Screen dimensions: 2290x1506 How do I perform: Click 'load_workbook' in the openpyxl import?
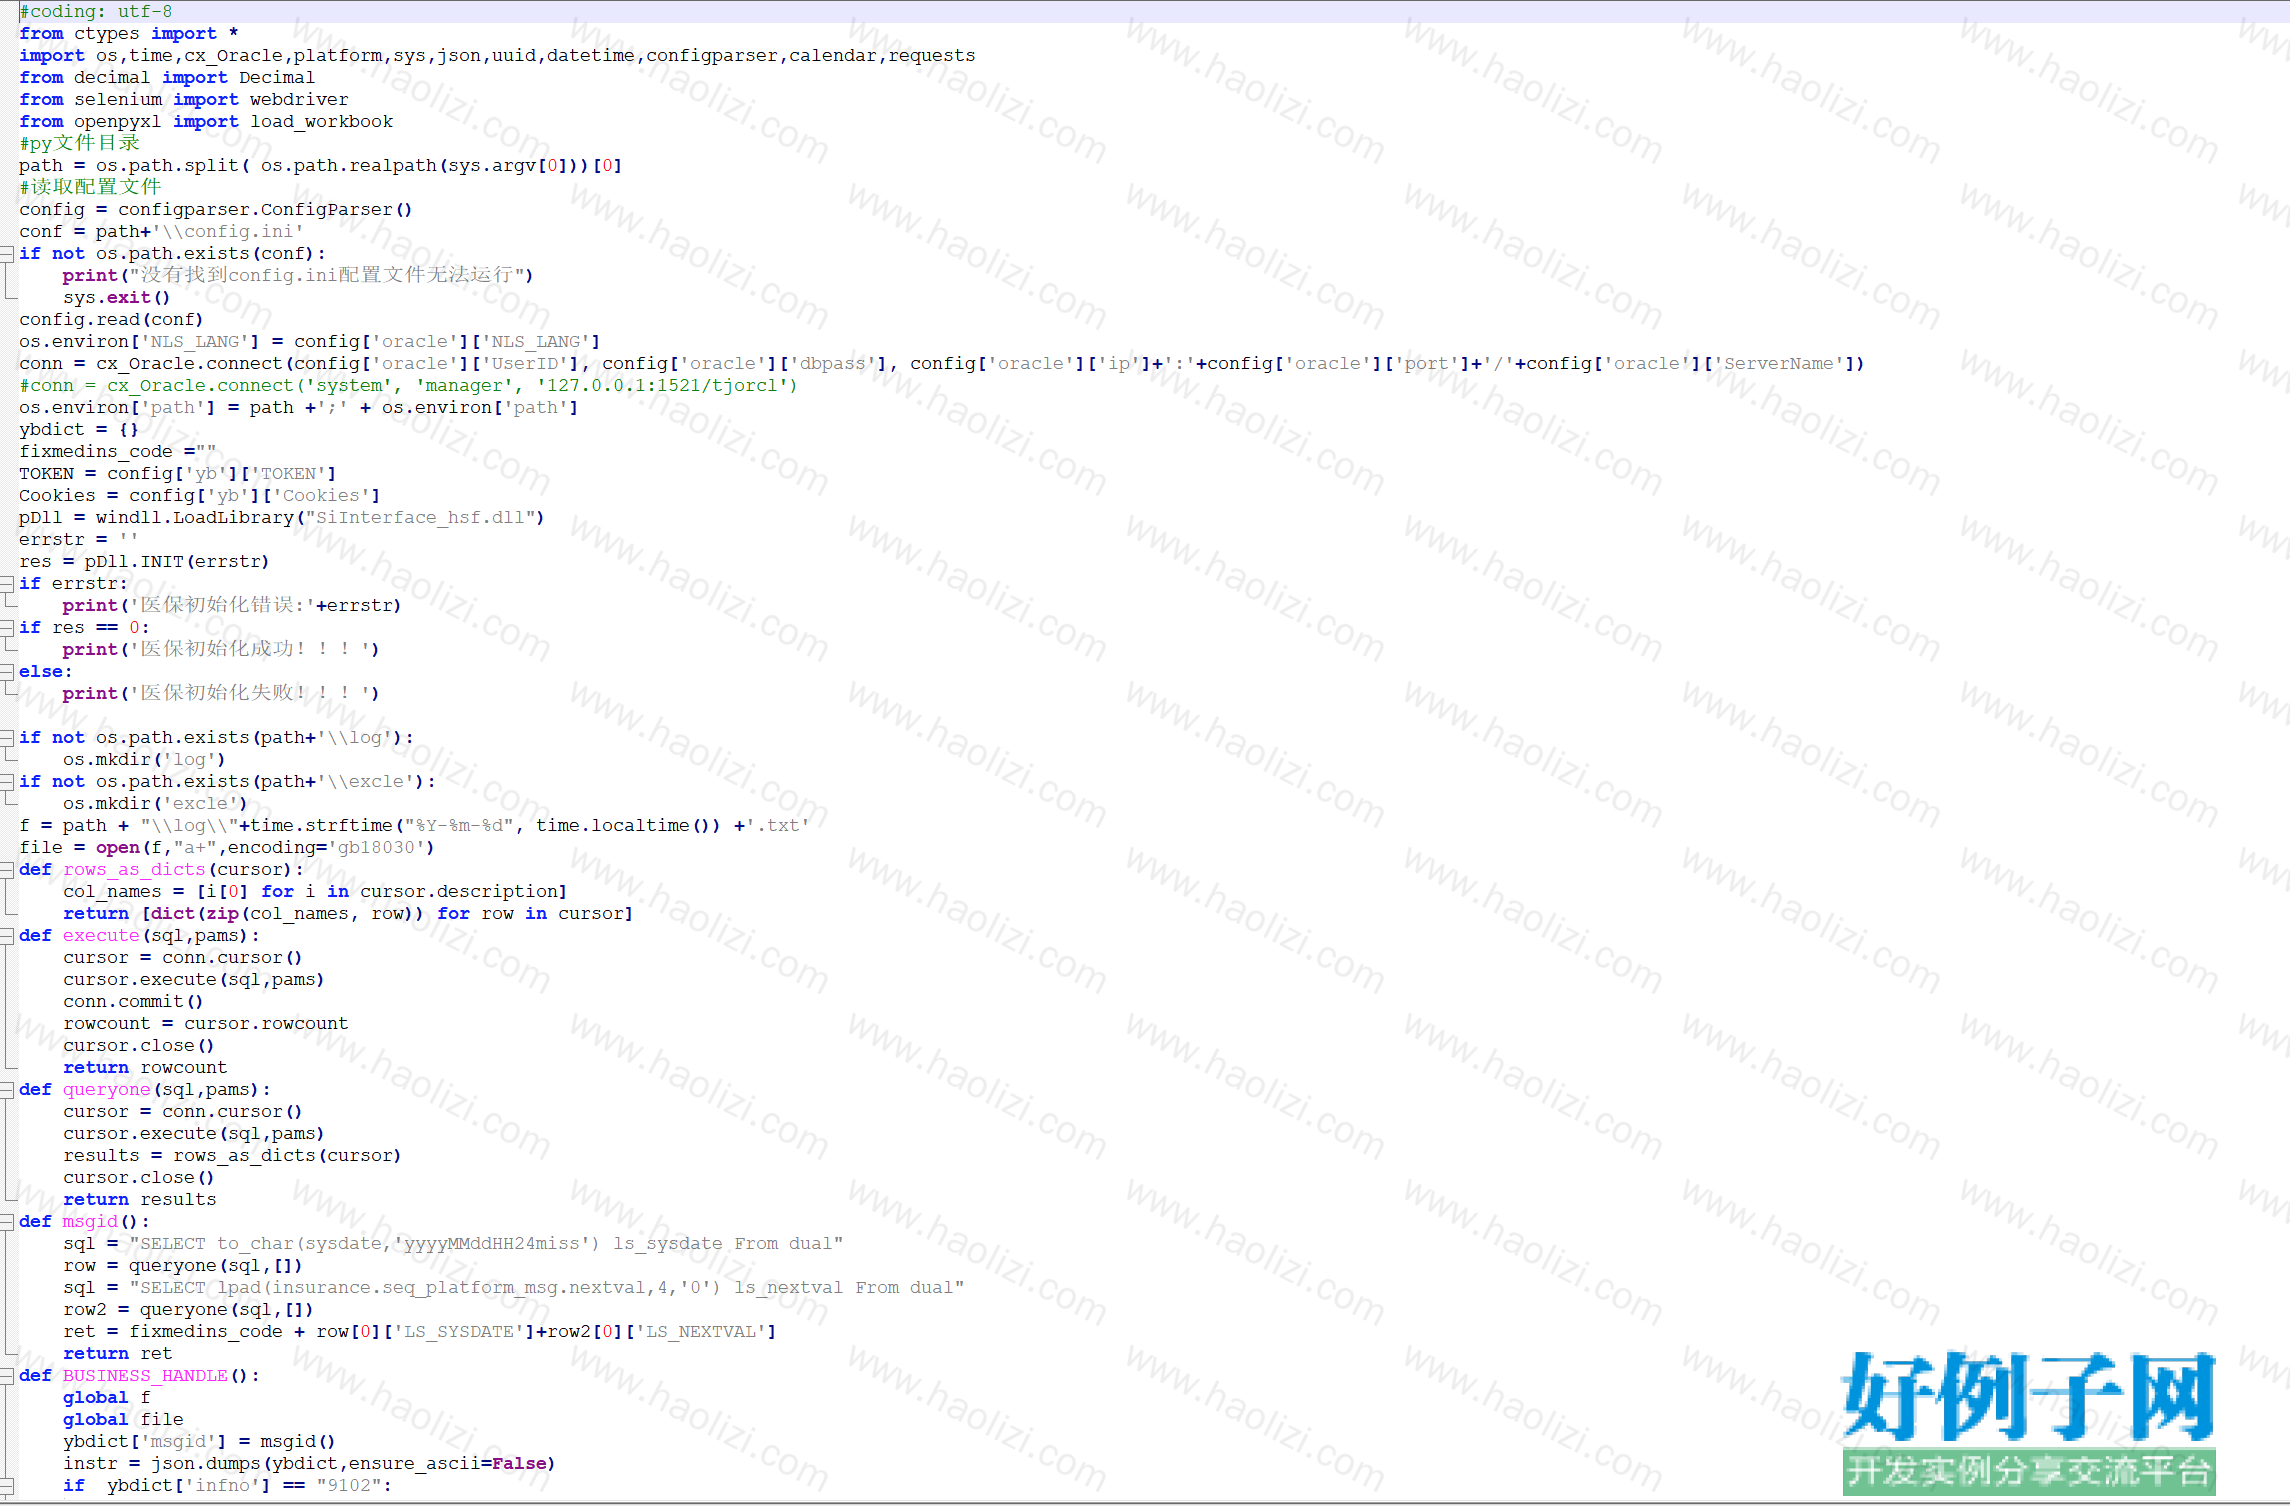321,122
